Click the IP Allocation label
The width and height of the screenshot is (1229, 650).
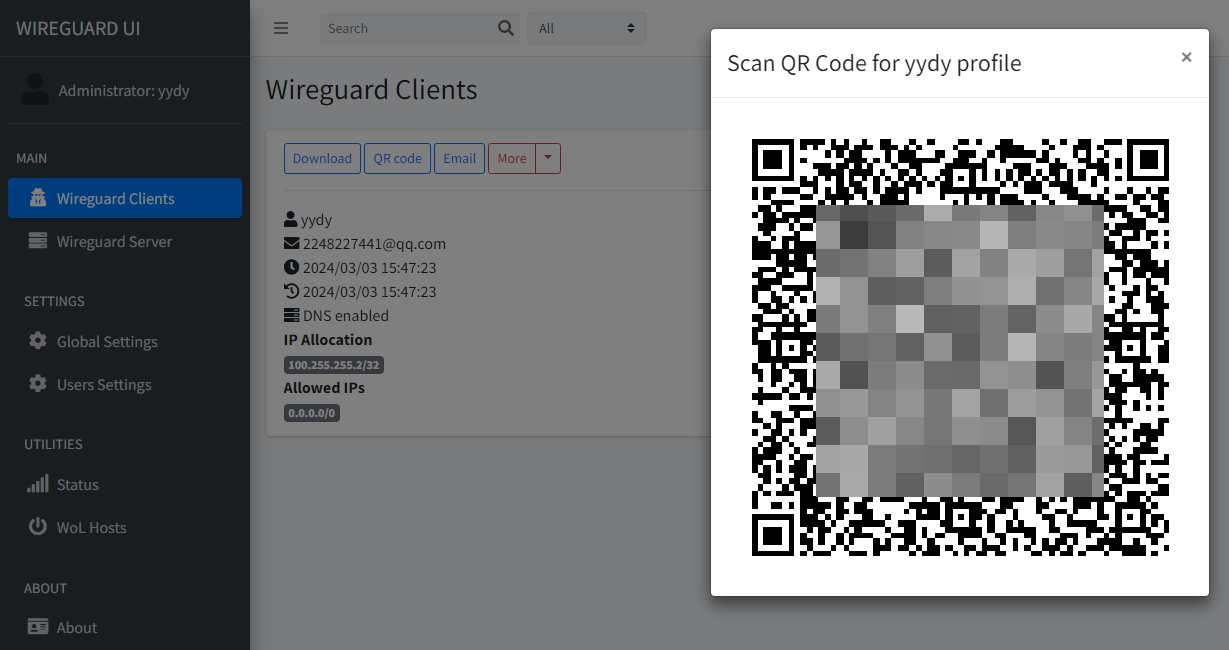[328, 339]
